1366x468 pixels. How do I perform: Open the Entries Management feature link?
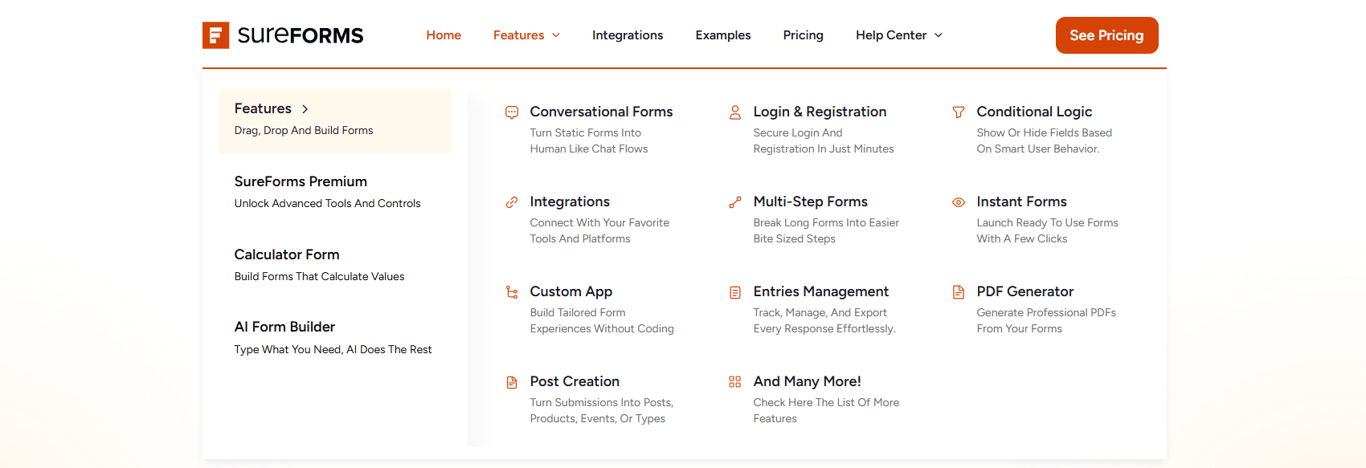[821, 292]
